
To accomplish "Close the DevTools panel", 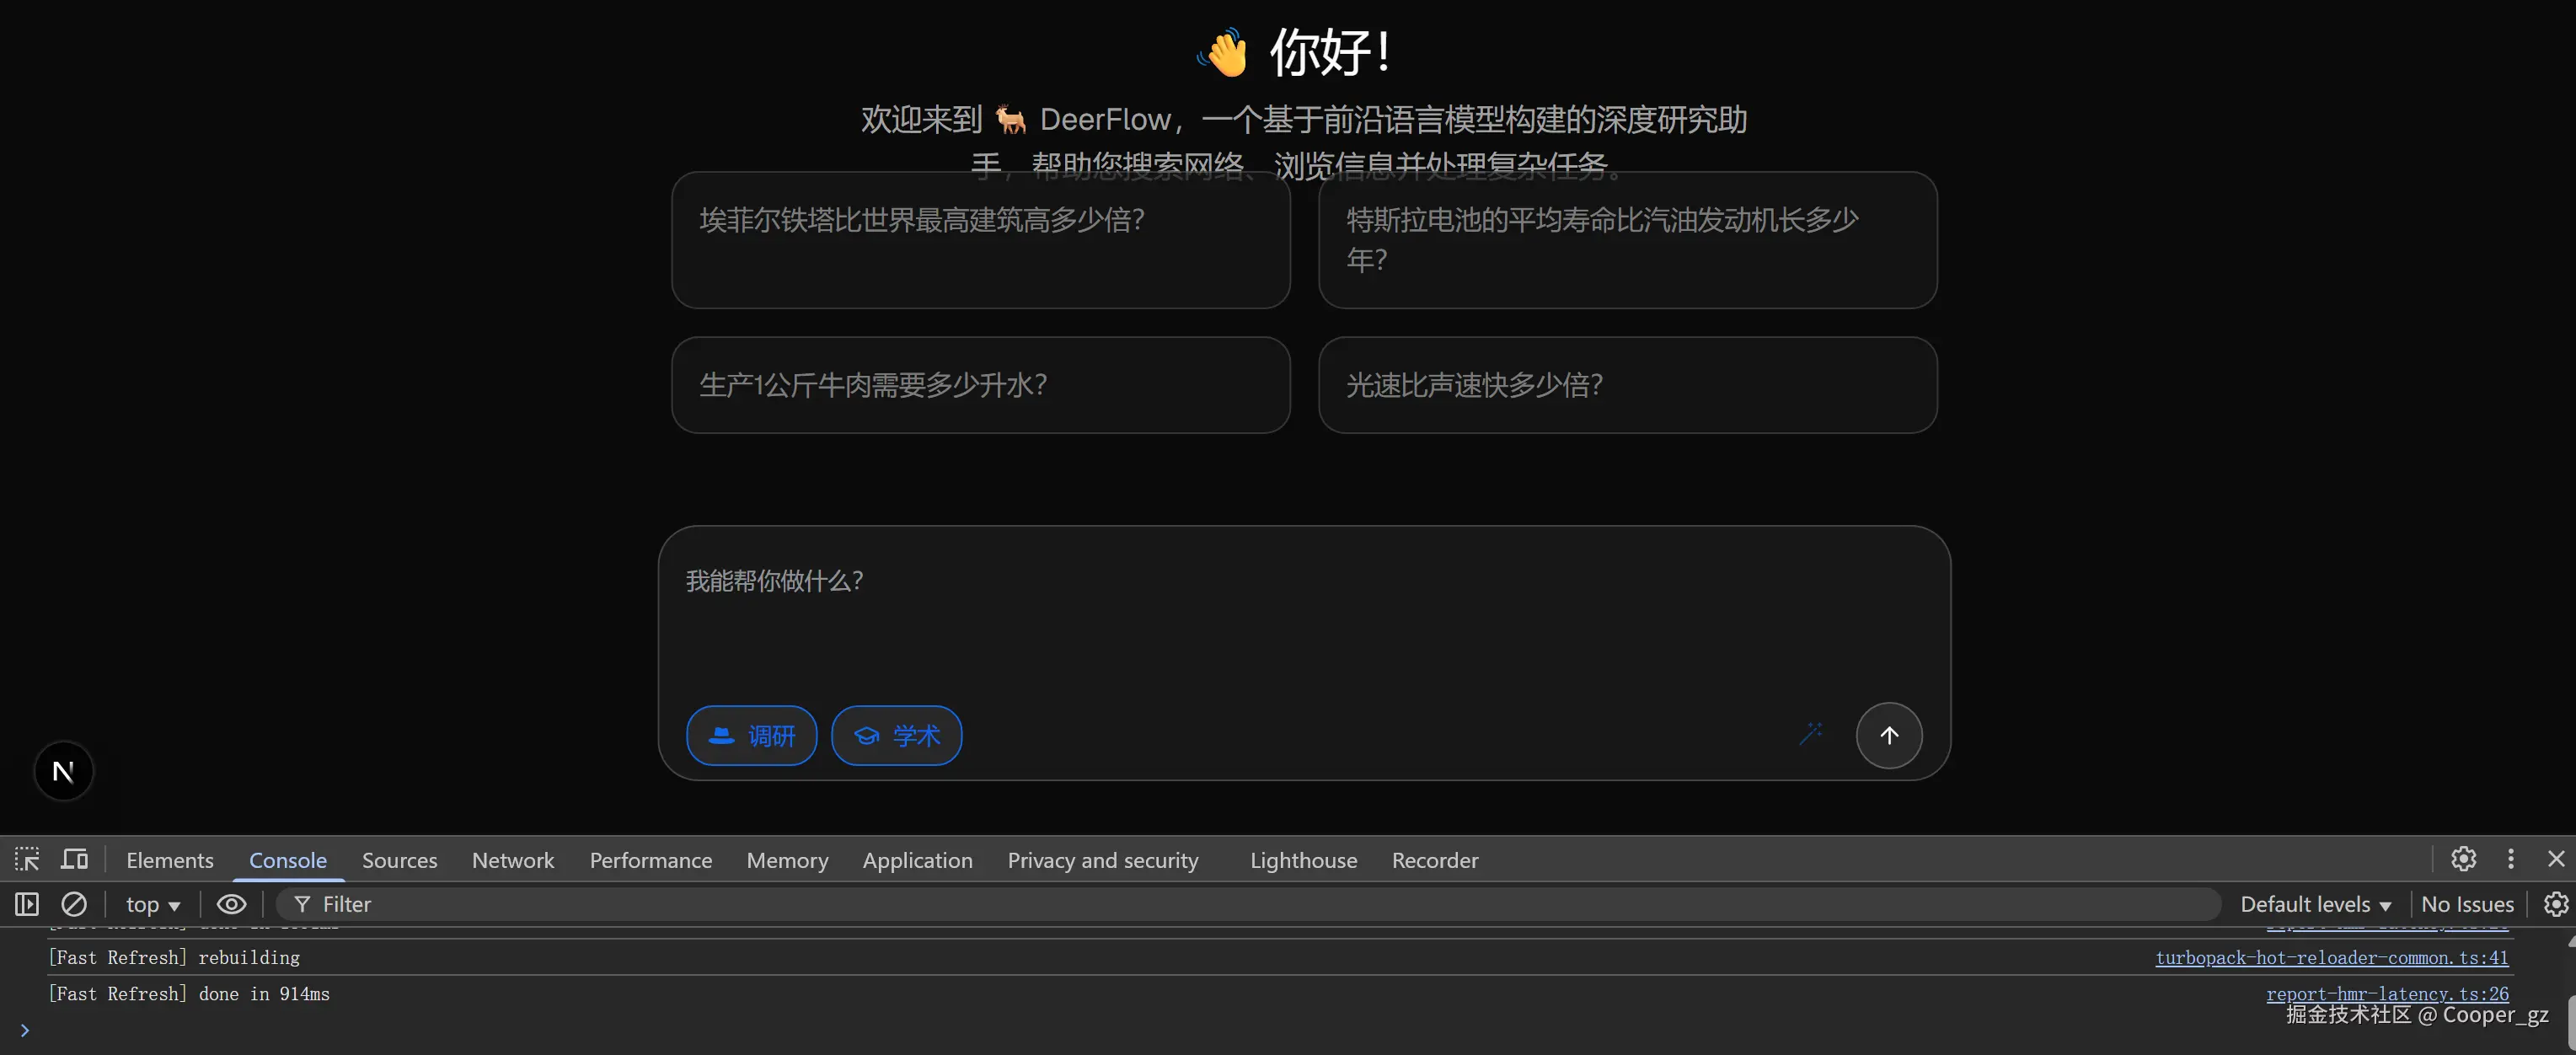I will coord(2556,859).
